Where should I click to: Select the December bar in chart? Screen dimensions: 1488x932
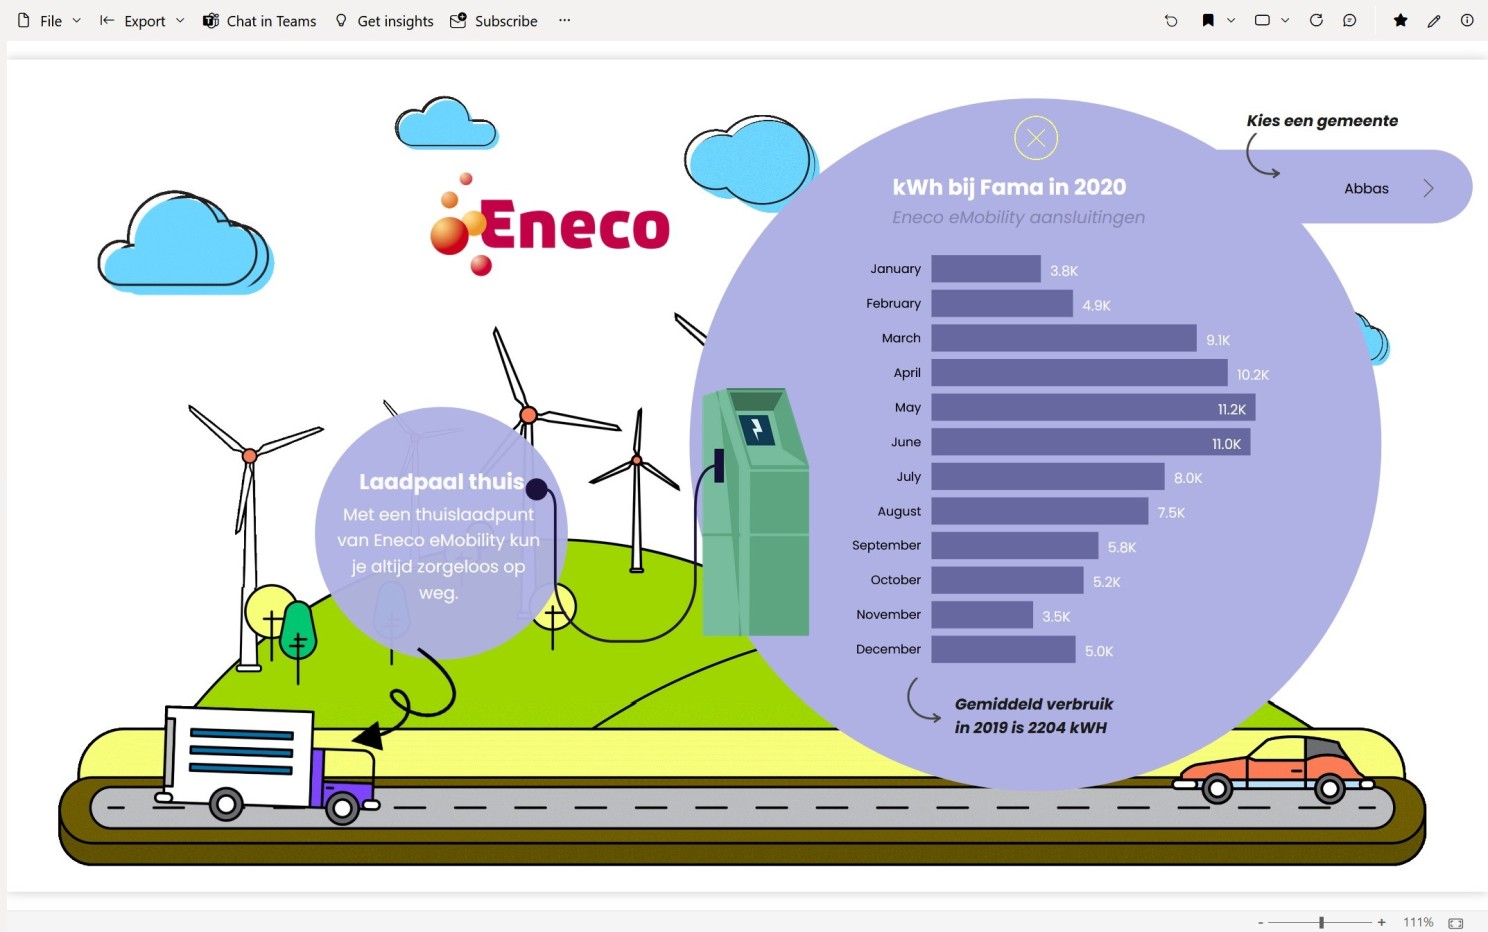1004,649
